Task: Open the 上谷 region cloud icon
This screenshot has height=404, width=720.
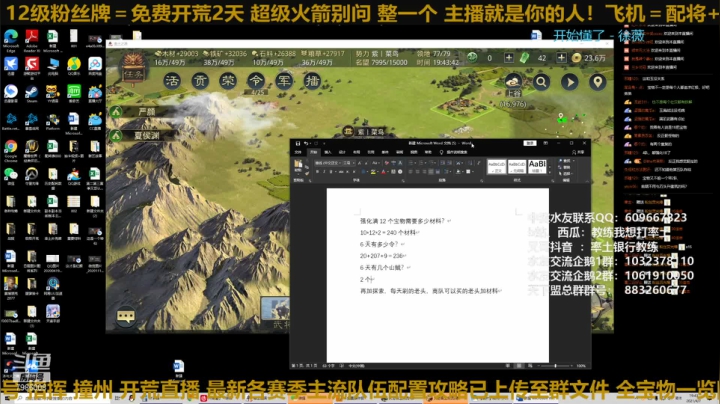Action: (513, 82)
